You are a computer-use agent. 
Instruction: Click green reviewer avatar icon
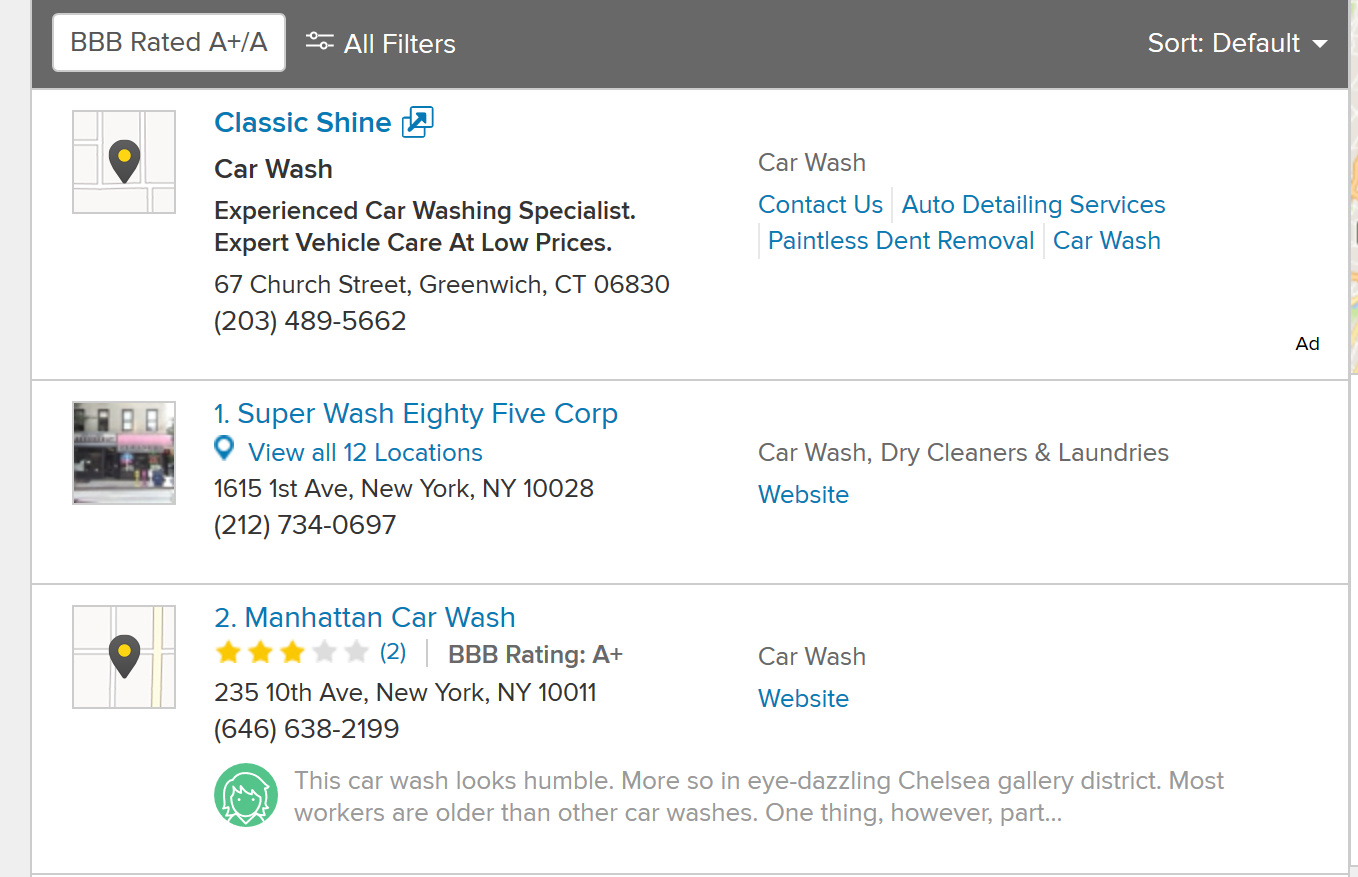click(246, 795)
